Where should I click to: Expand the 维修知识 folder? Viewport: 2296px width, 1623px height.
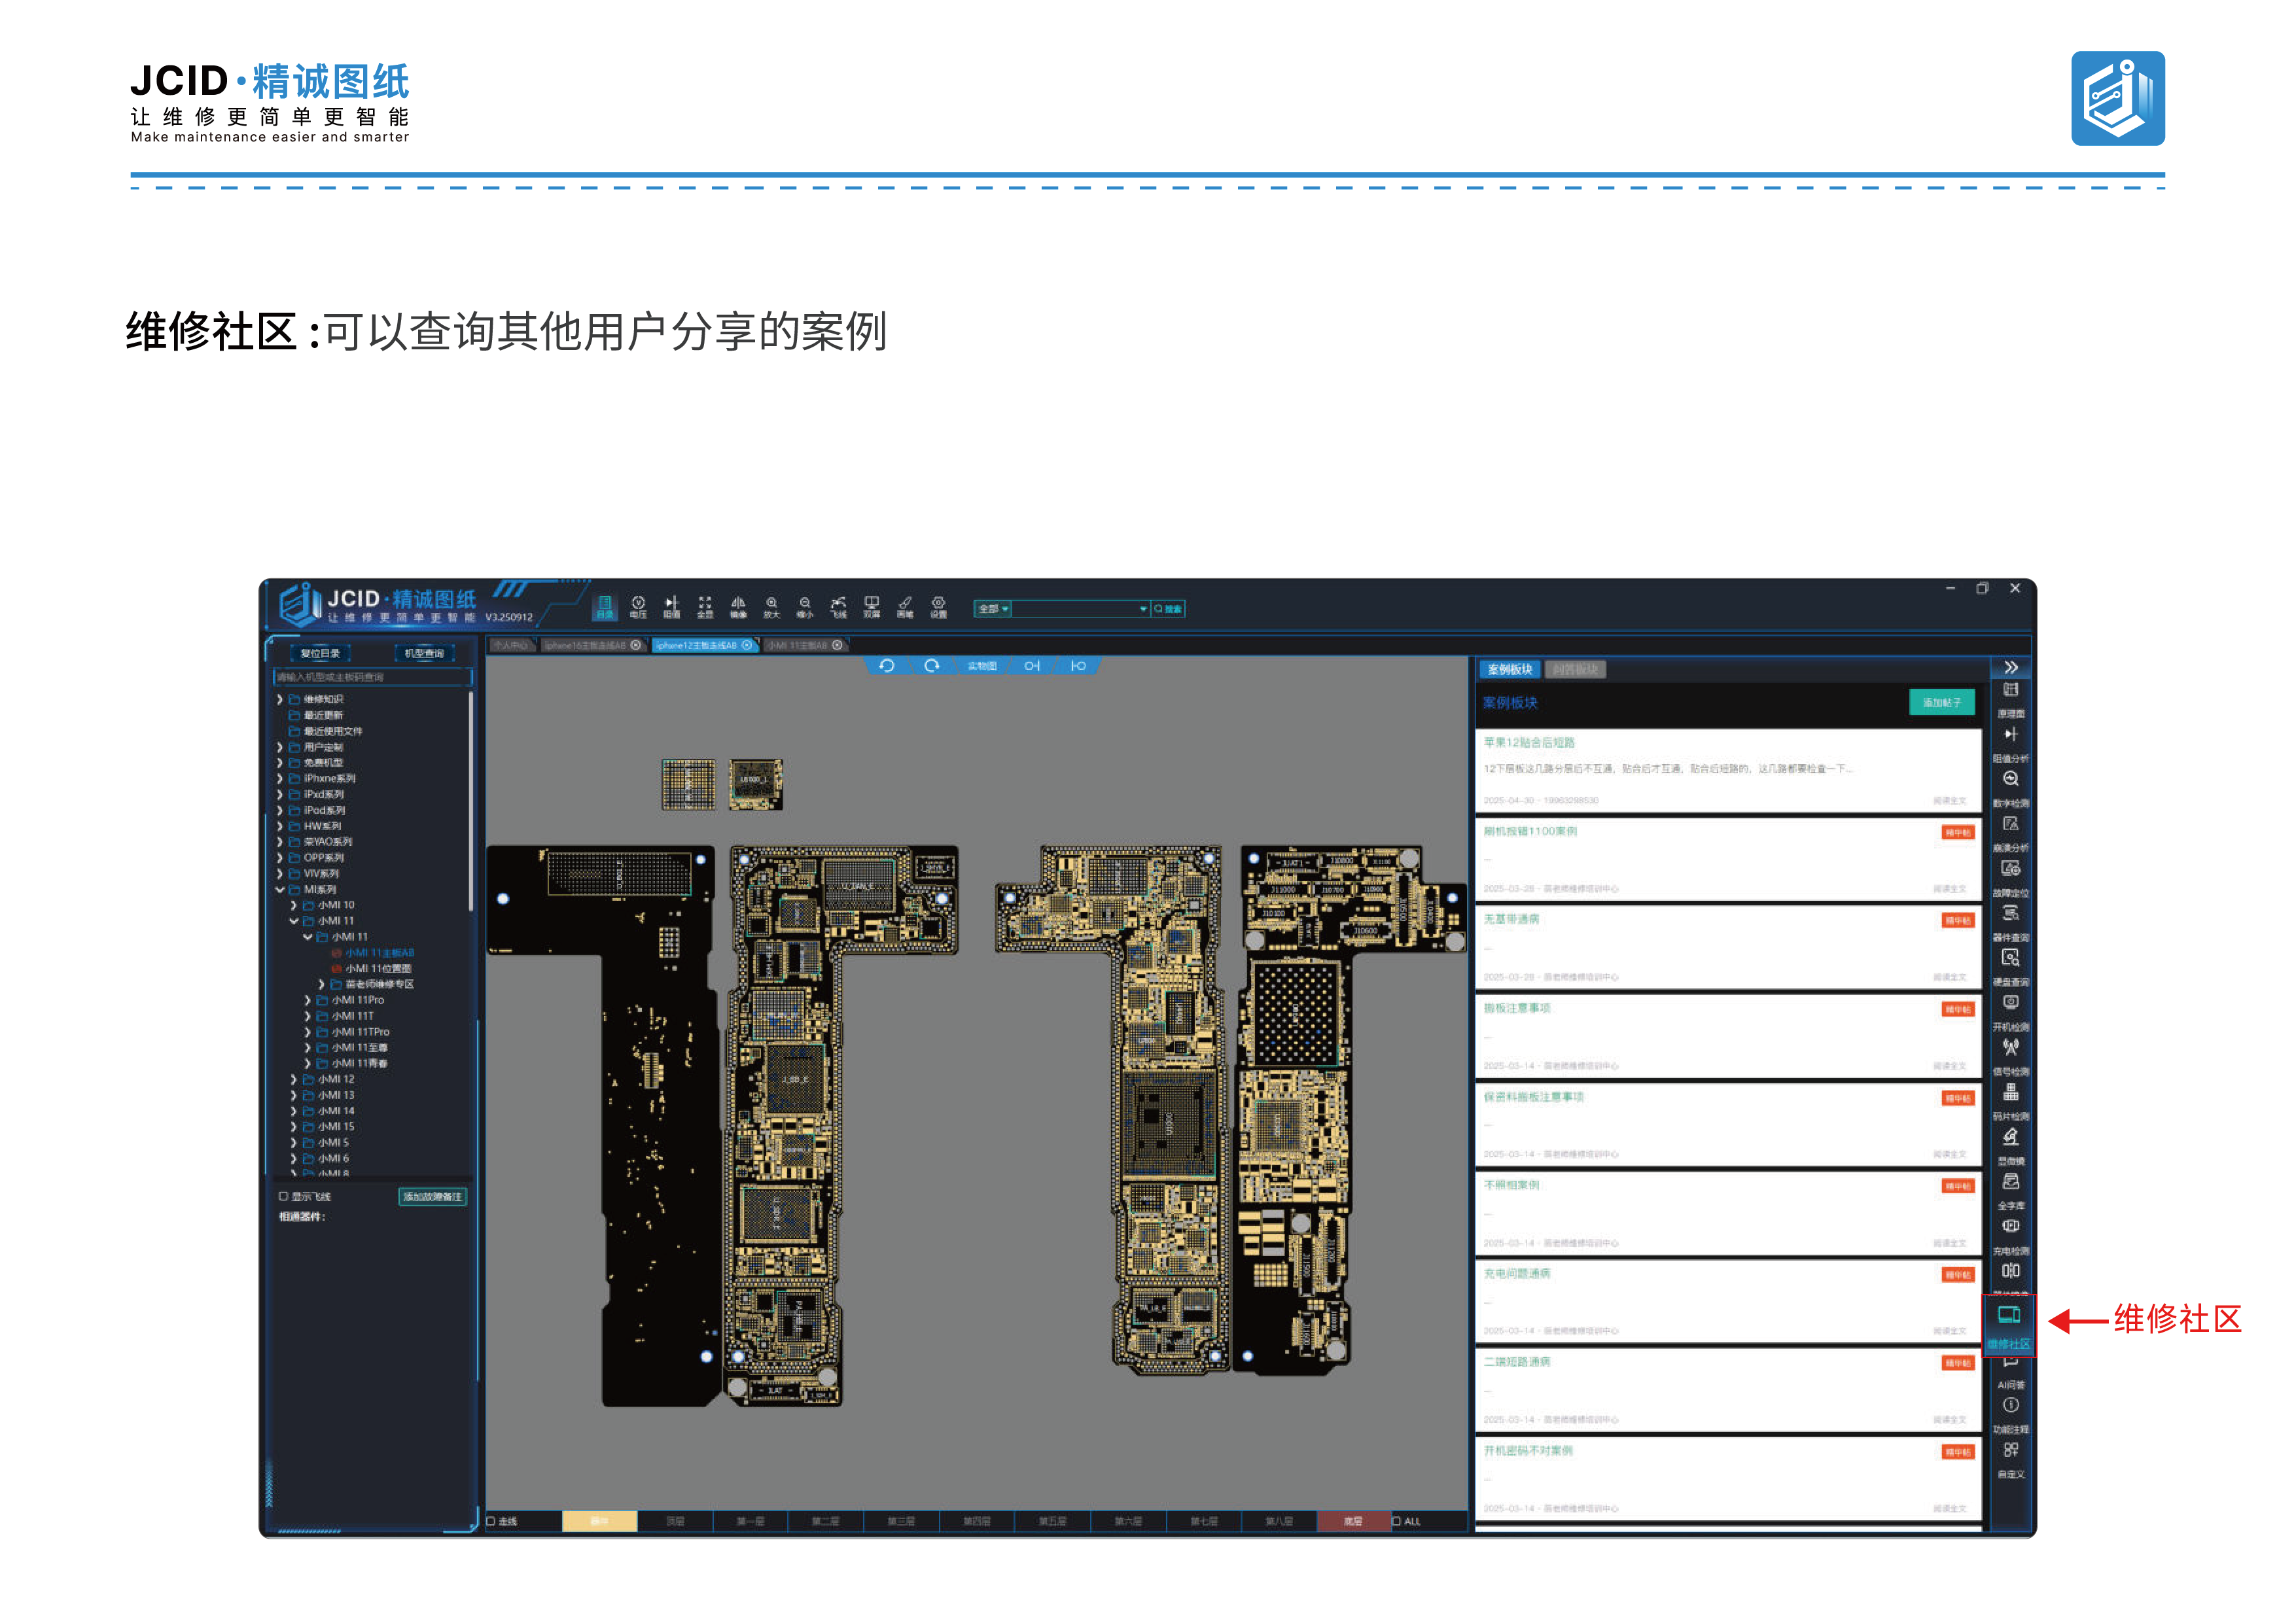pos(280,700)
